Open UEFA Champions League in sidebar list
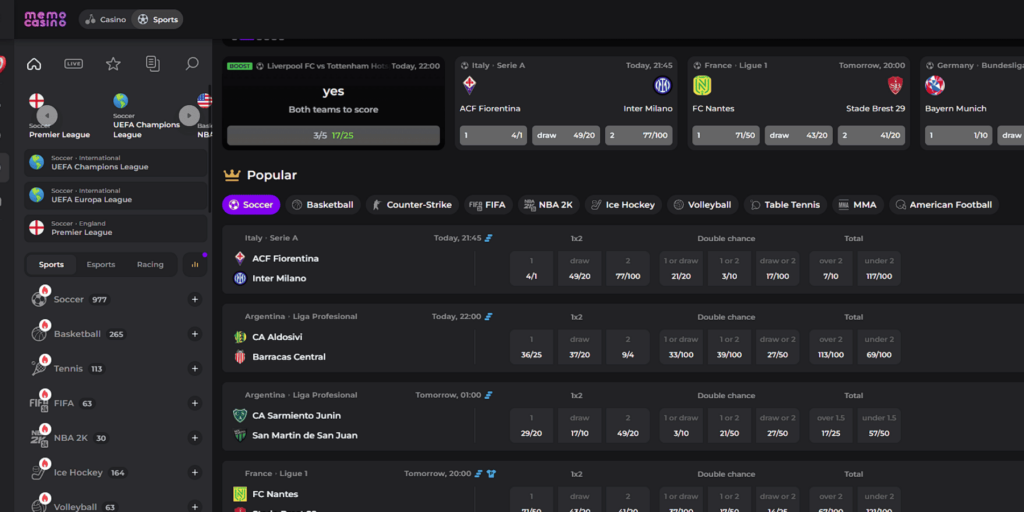This screenshot has width=1024, height=512. tap(116, 163)
